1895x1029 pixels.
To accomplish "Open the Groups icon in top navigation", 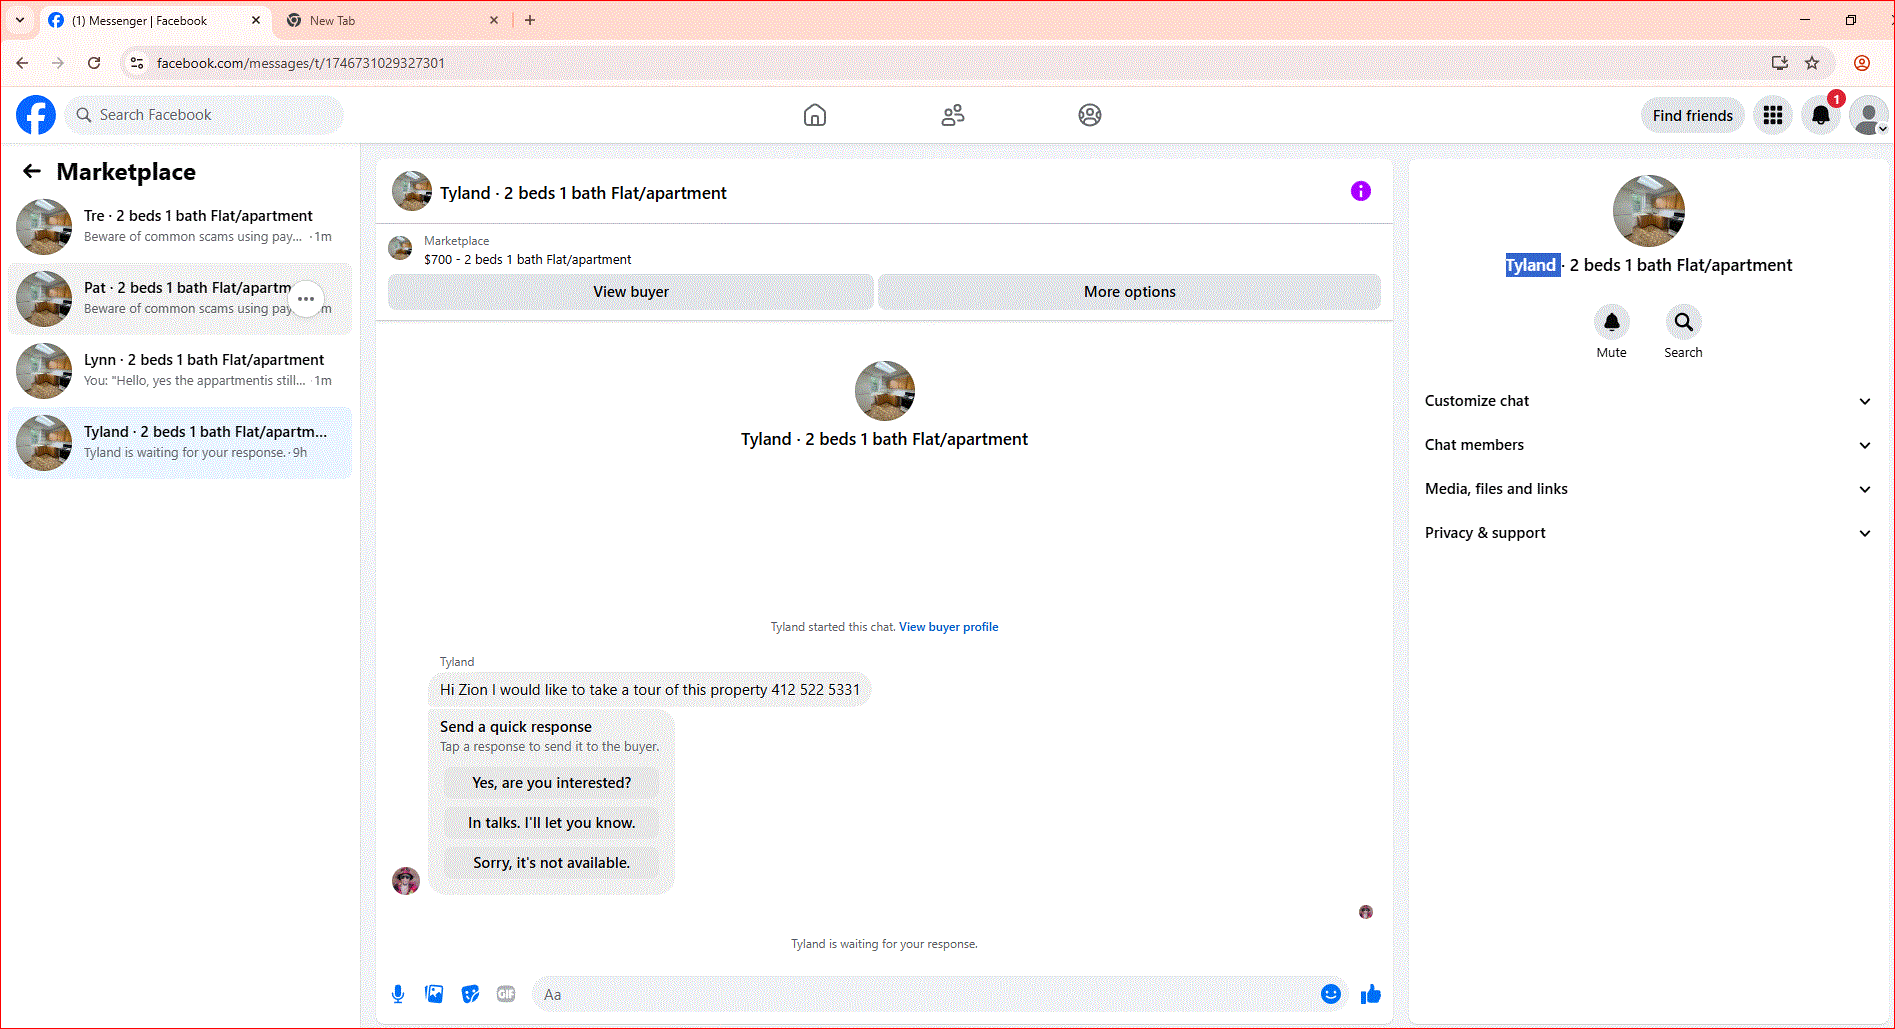I will pos(1090,115).
